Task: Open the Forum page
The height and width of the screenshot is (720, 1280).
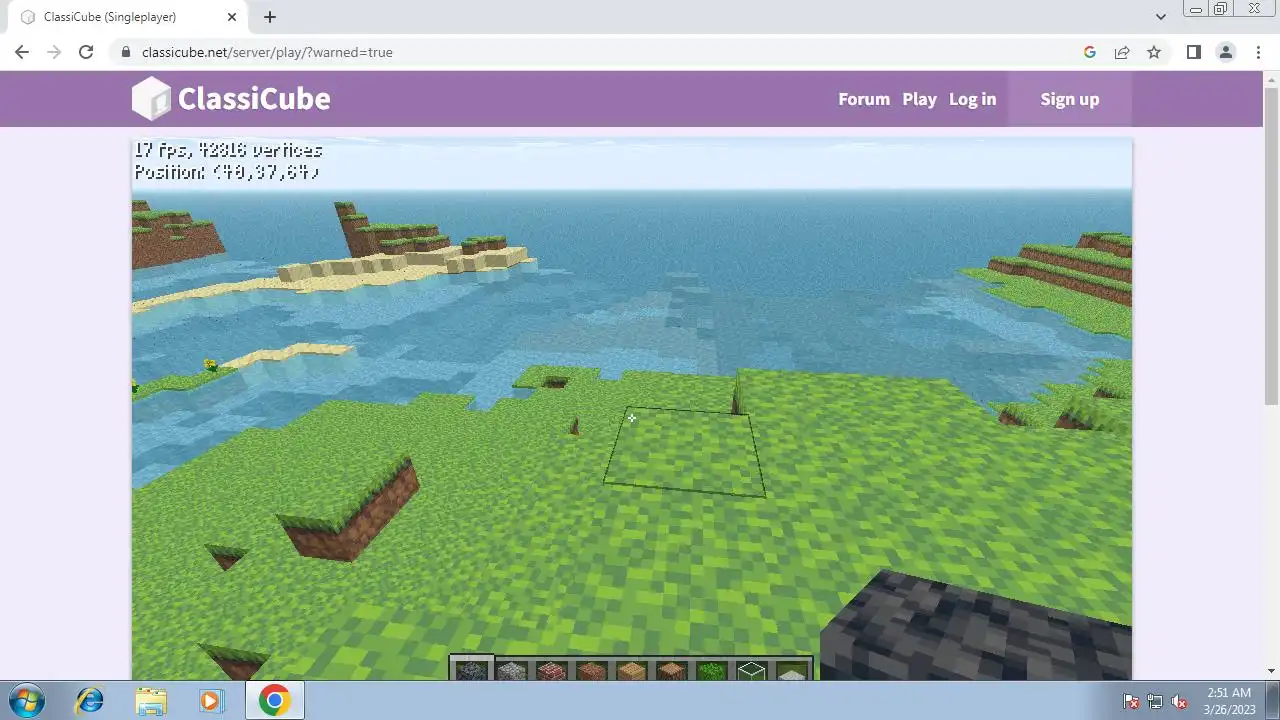Action: coord(864,99)
